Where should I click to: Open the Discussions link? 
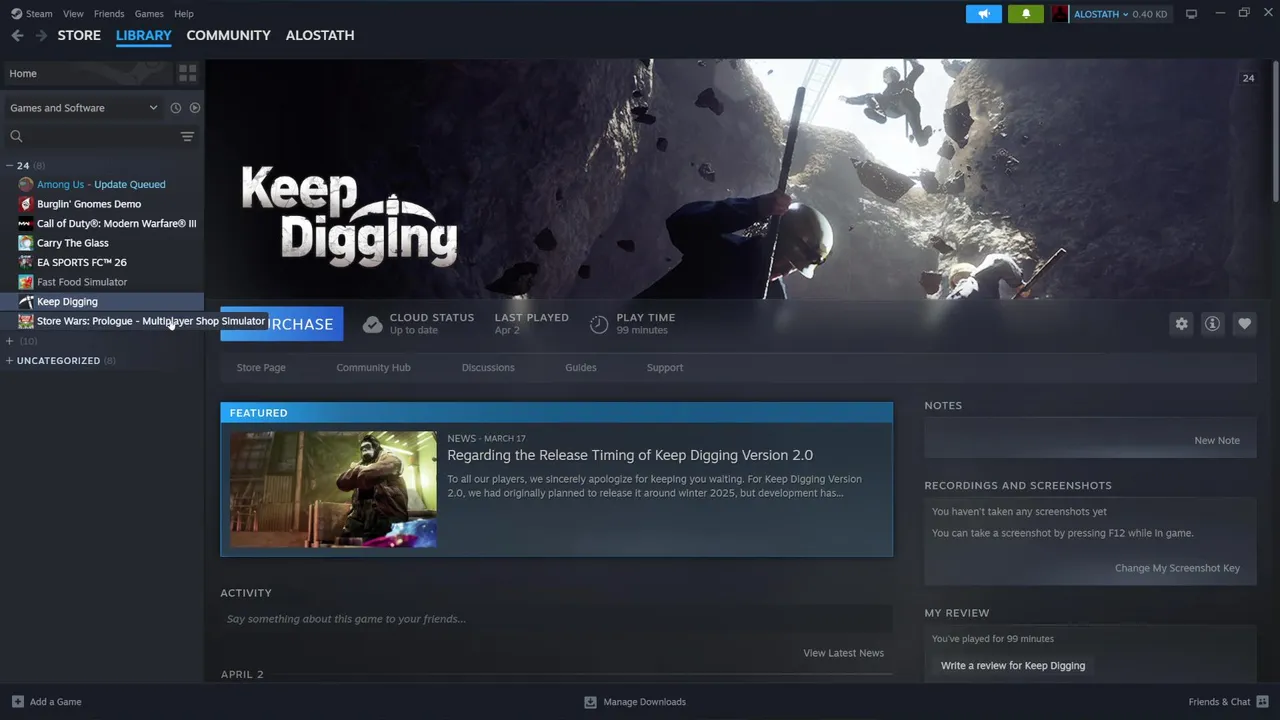pos(488,368)
